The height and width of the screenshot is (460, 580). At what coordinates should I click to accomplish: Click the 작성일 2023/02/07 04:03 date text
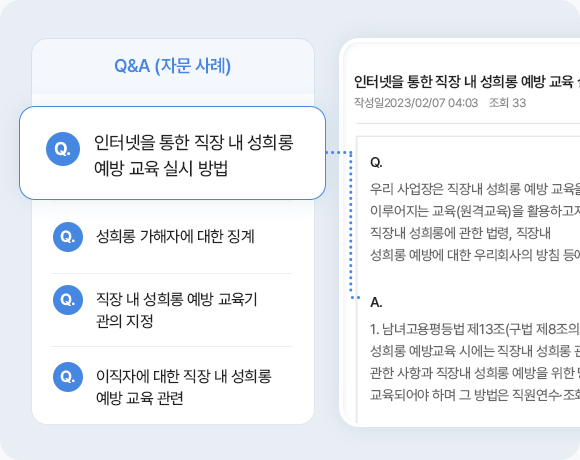tap(416, 102)
